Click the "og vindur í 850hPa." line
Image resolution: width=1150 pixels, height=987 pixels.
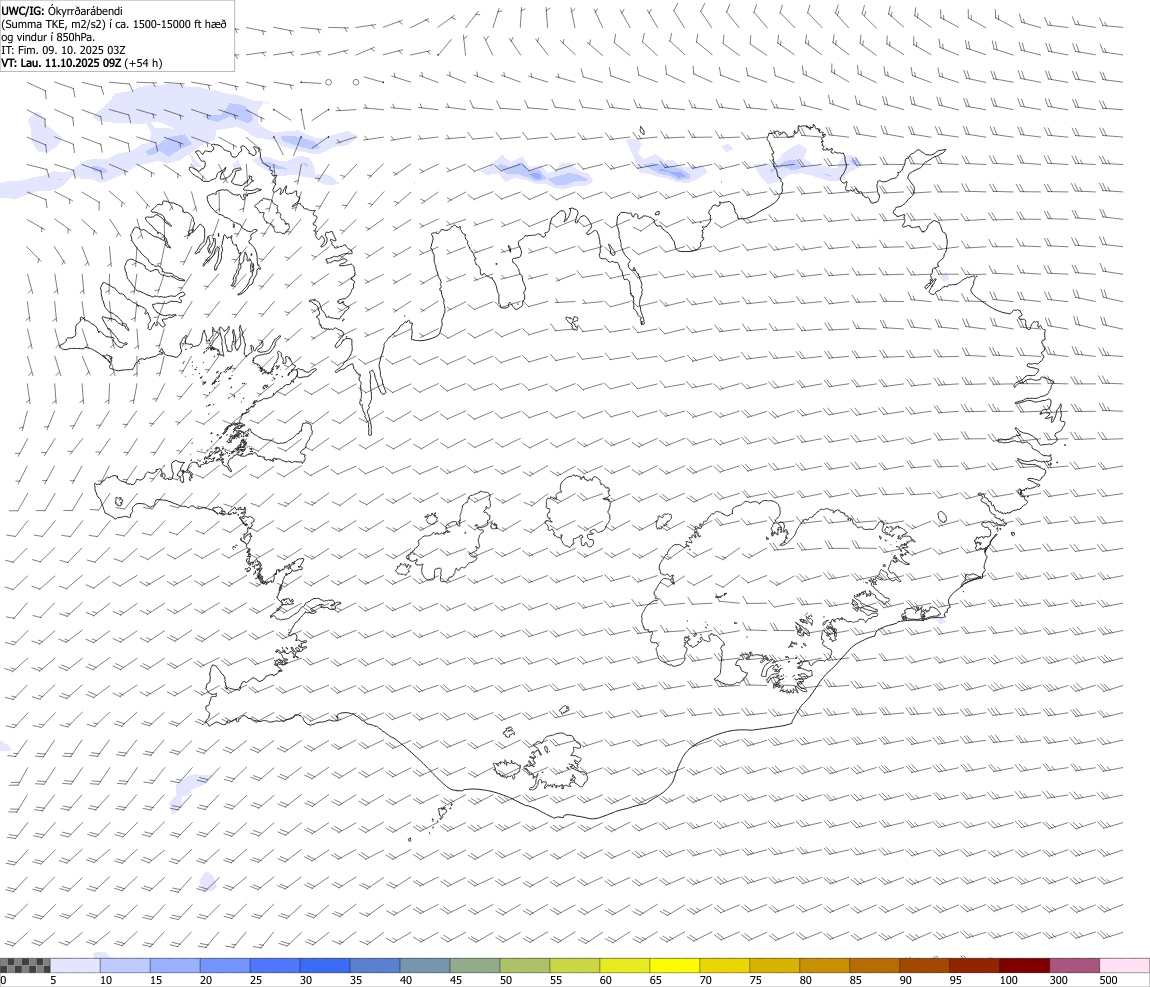(48, 37)
